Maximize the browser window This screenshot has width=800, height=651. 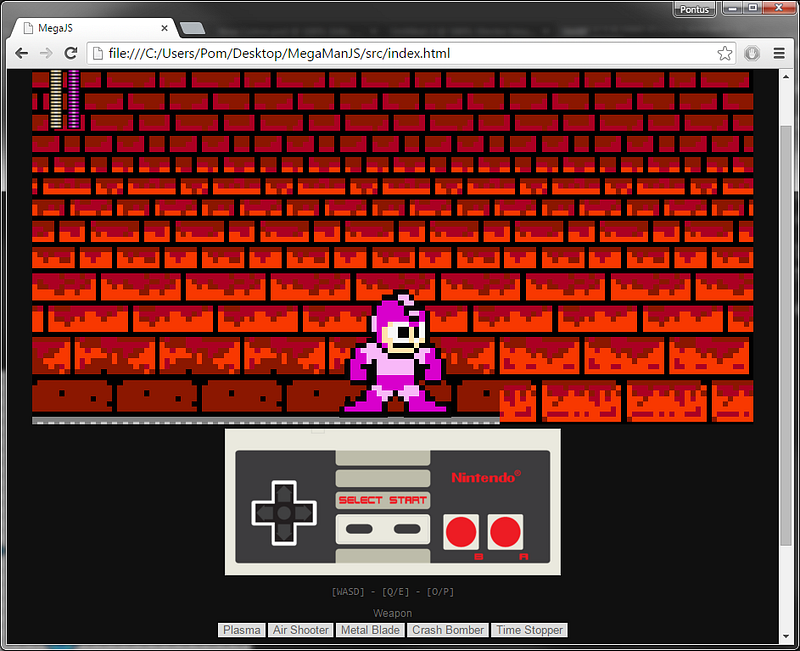click(752, 8)
